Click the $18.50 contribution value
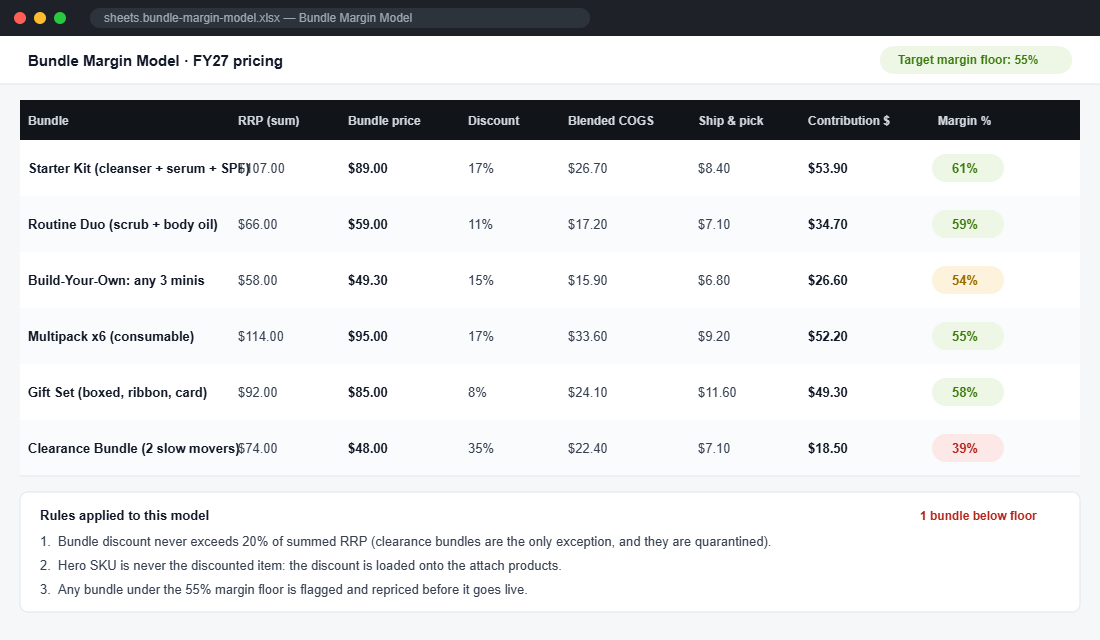The width and height of the screenshot is (1100, 640). pos(828,448)
